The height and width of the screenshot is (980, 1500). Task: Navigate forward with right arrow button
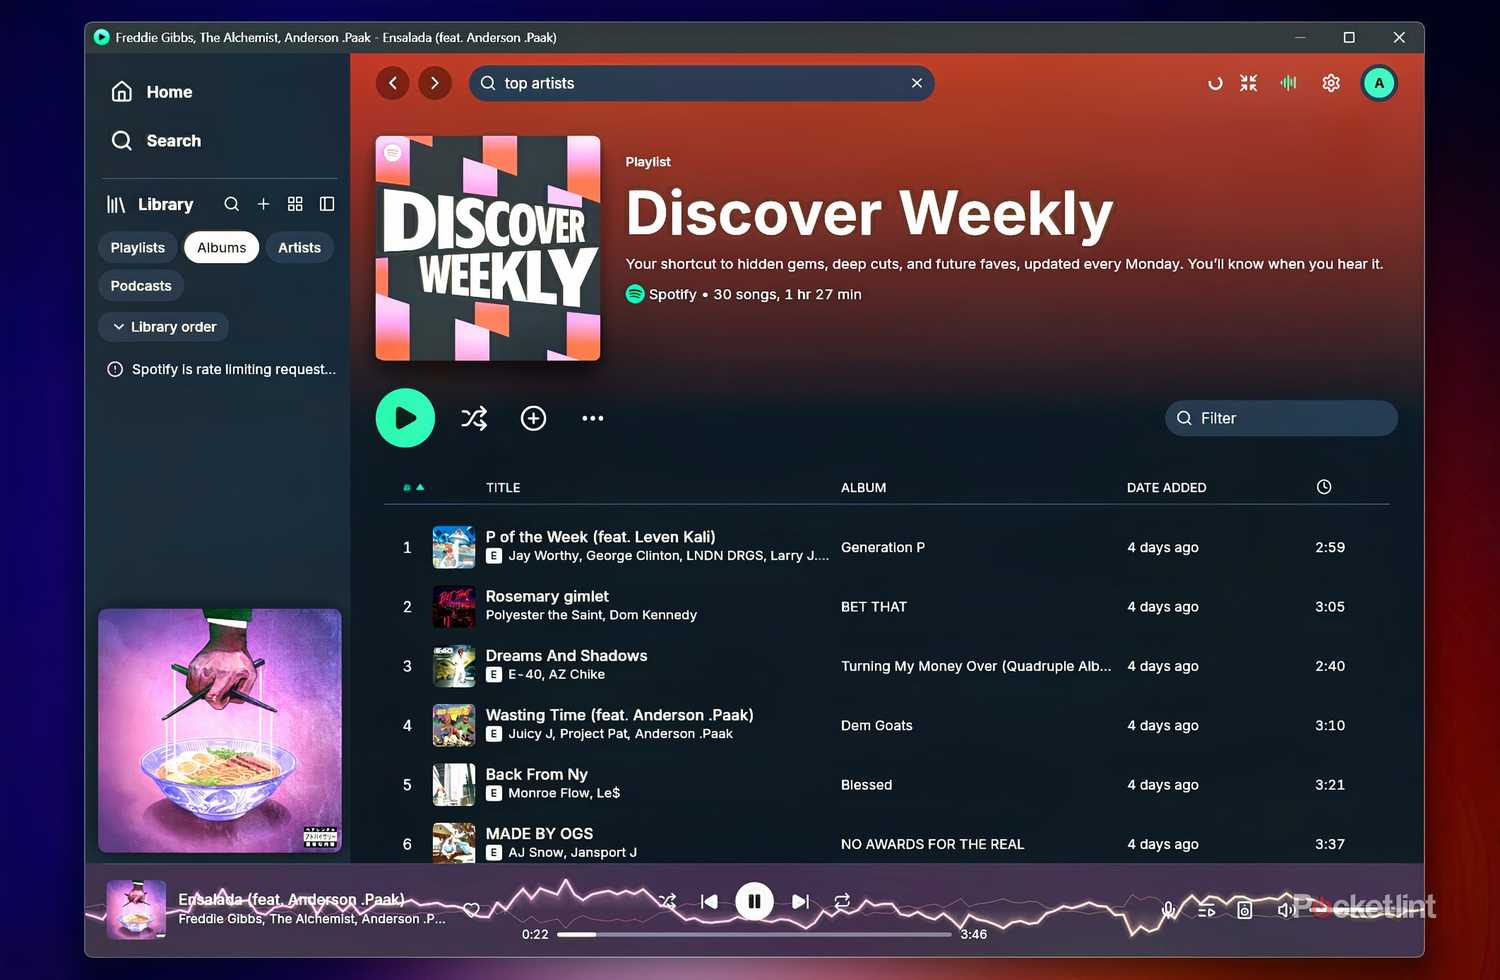coord(435,83)
